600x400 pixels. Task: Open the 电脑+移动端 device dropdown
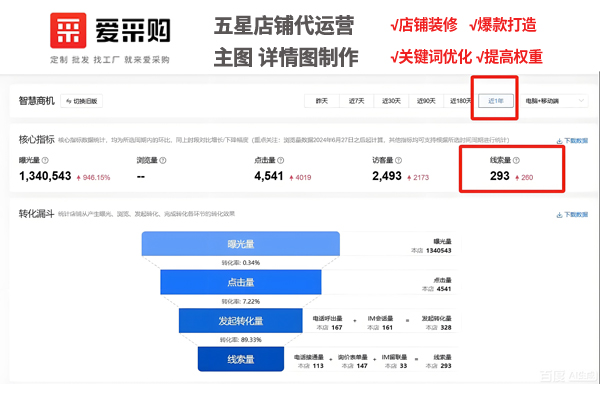[x=554, y=101]
